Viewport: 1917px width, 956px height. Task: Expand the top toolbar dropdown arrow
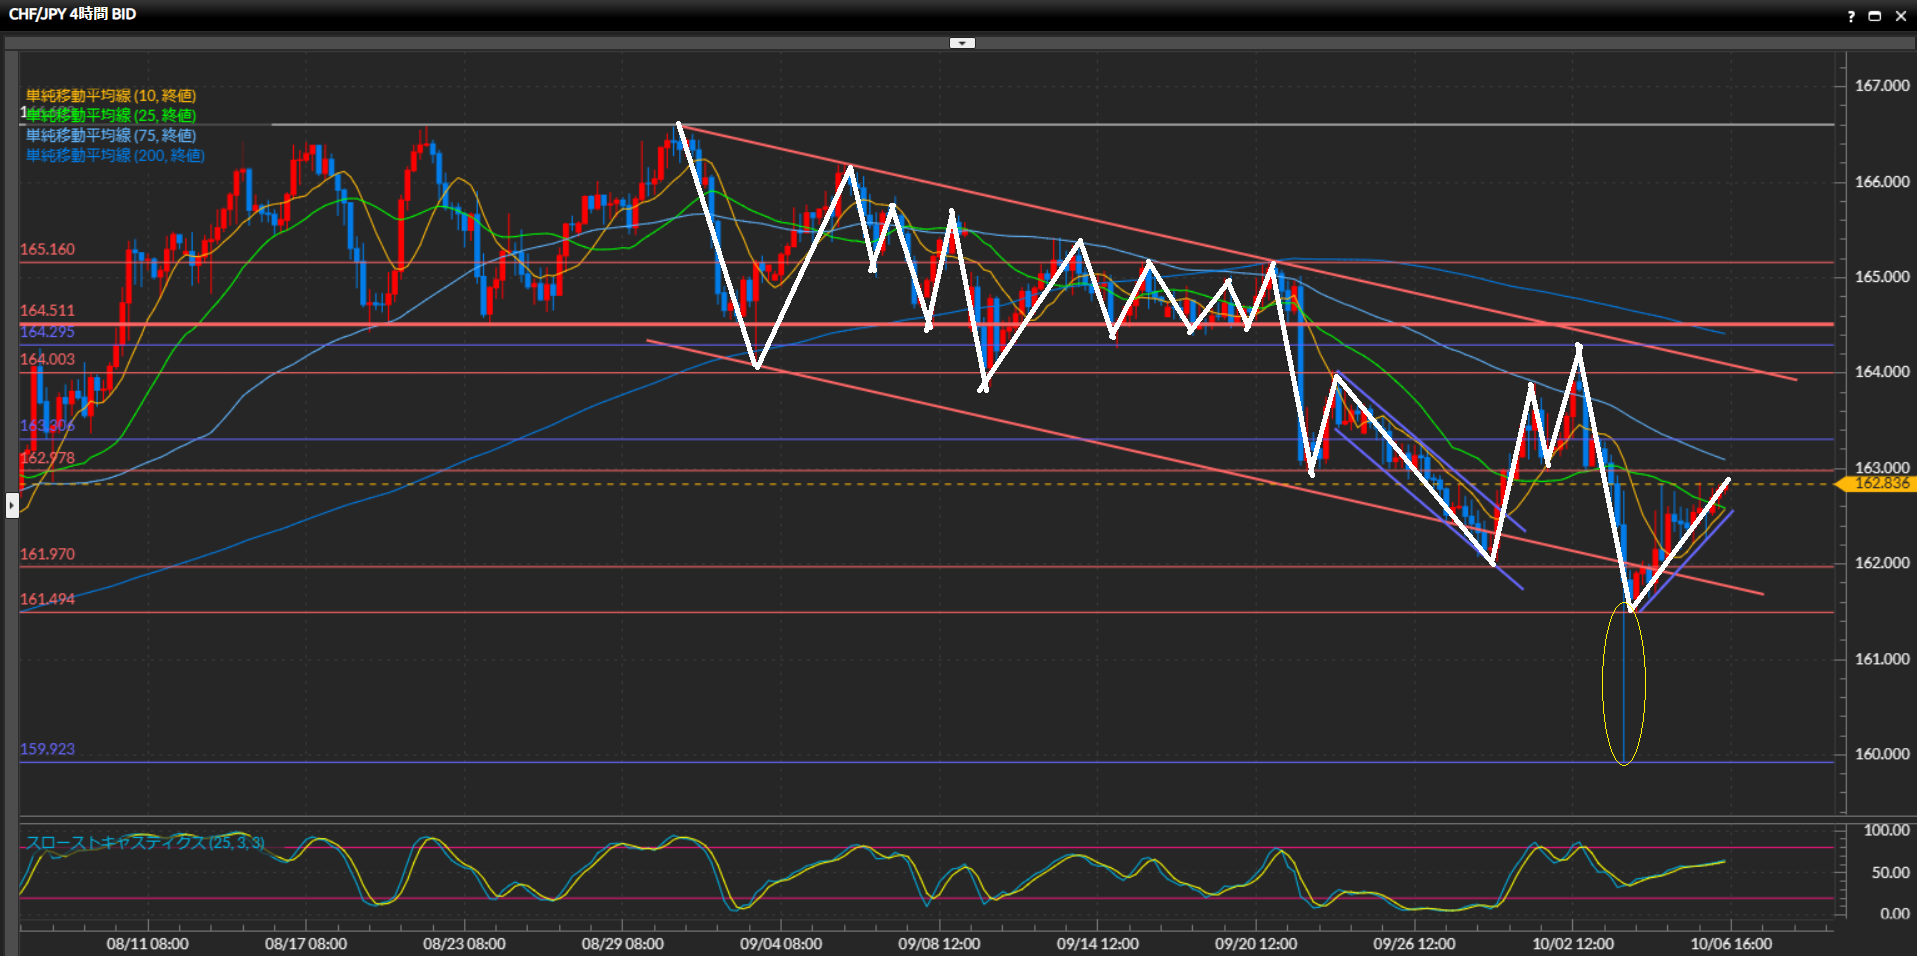pos(962,43)
